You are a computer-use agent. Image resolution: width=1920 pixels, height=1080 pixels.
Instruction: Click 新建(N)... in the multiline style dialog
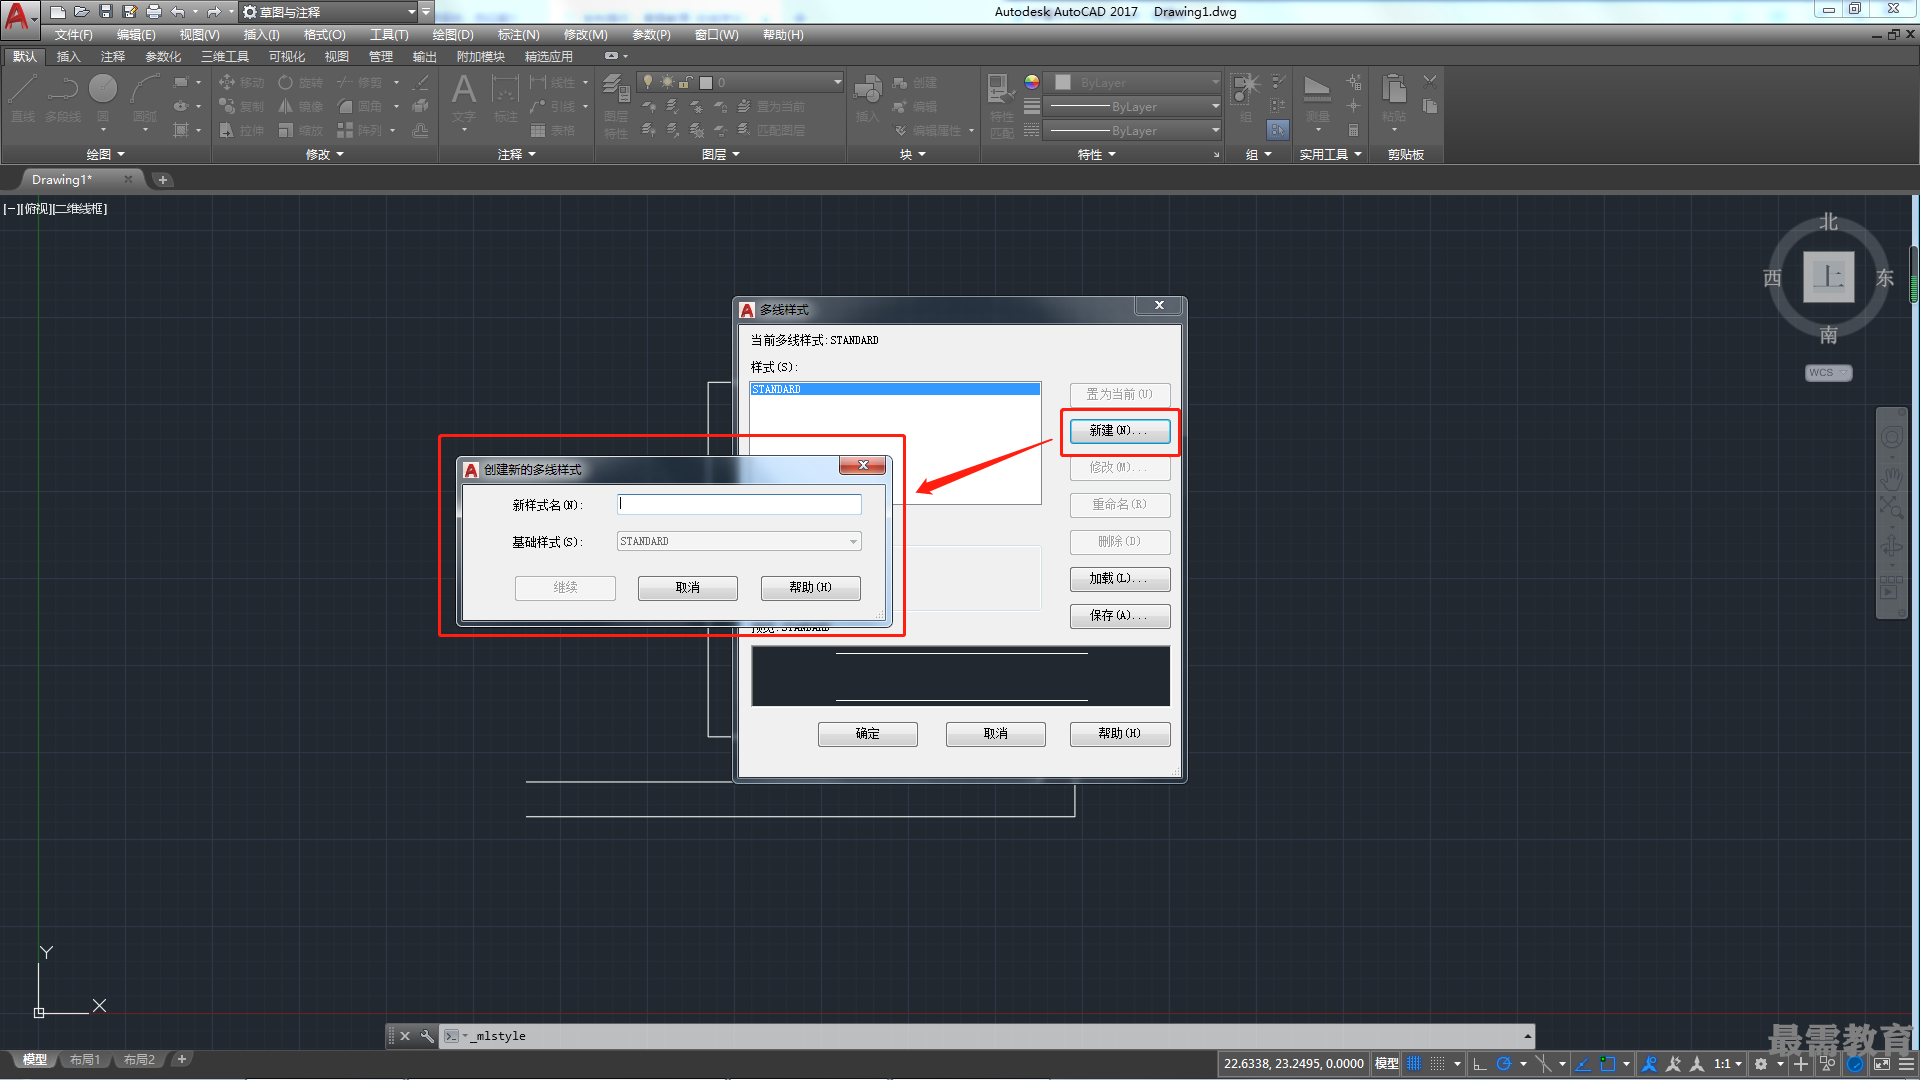pos(1120,431)
